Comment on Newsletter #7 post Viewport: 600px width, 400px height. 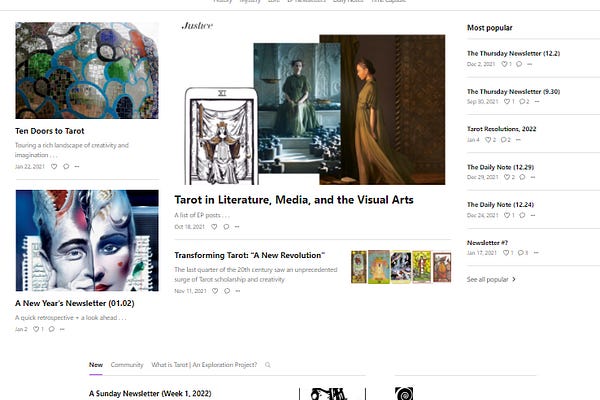(x=523, y=253)
